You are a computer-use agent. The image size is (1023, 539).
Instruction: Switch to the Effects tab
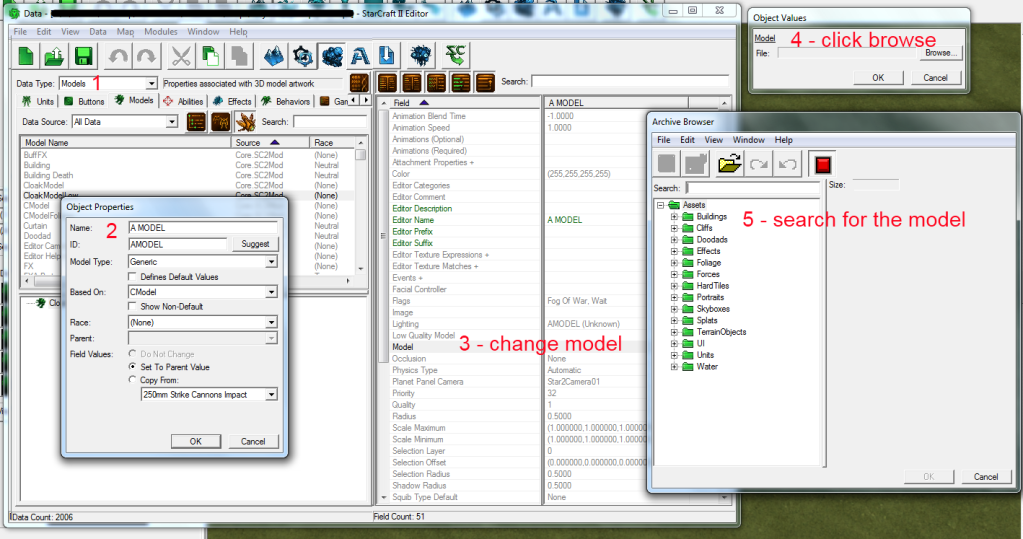click(232, 101)
